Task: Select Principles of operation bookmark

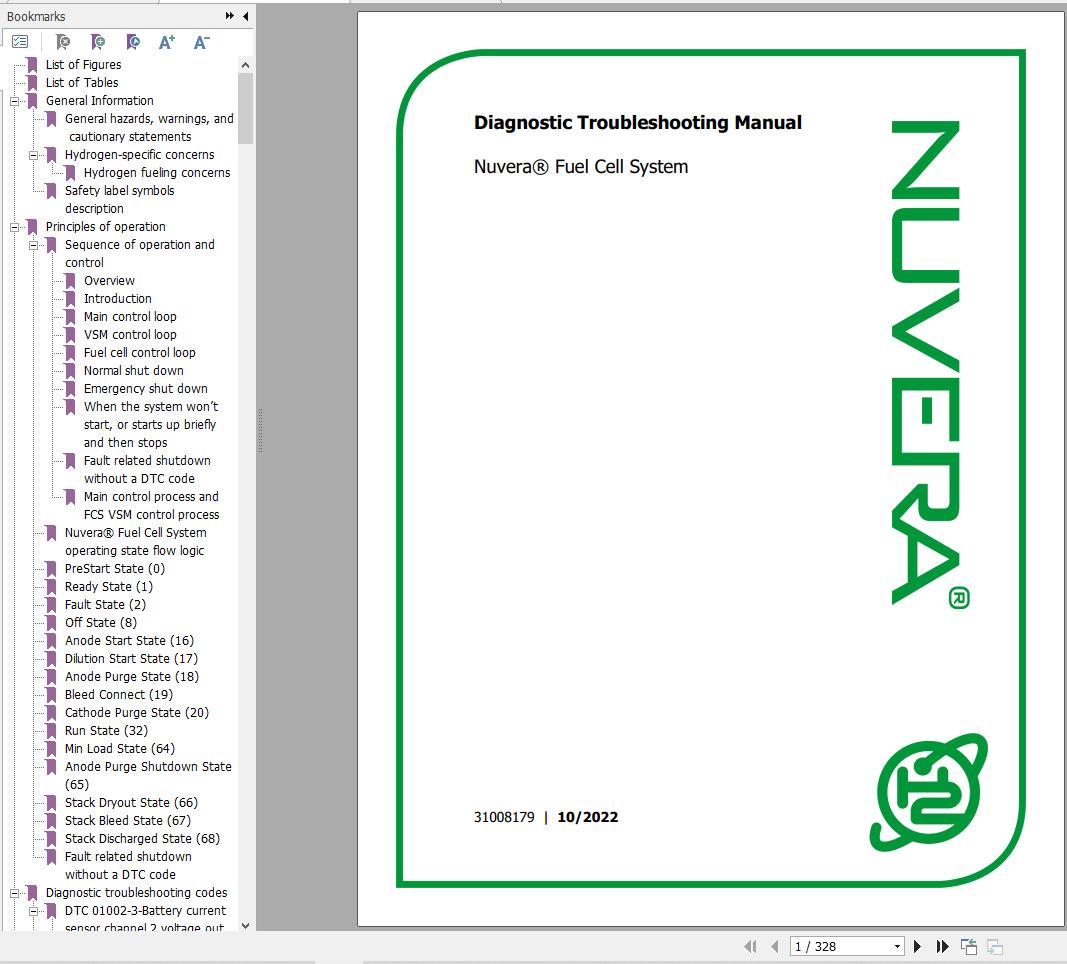Action: tap(105, 227)
